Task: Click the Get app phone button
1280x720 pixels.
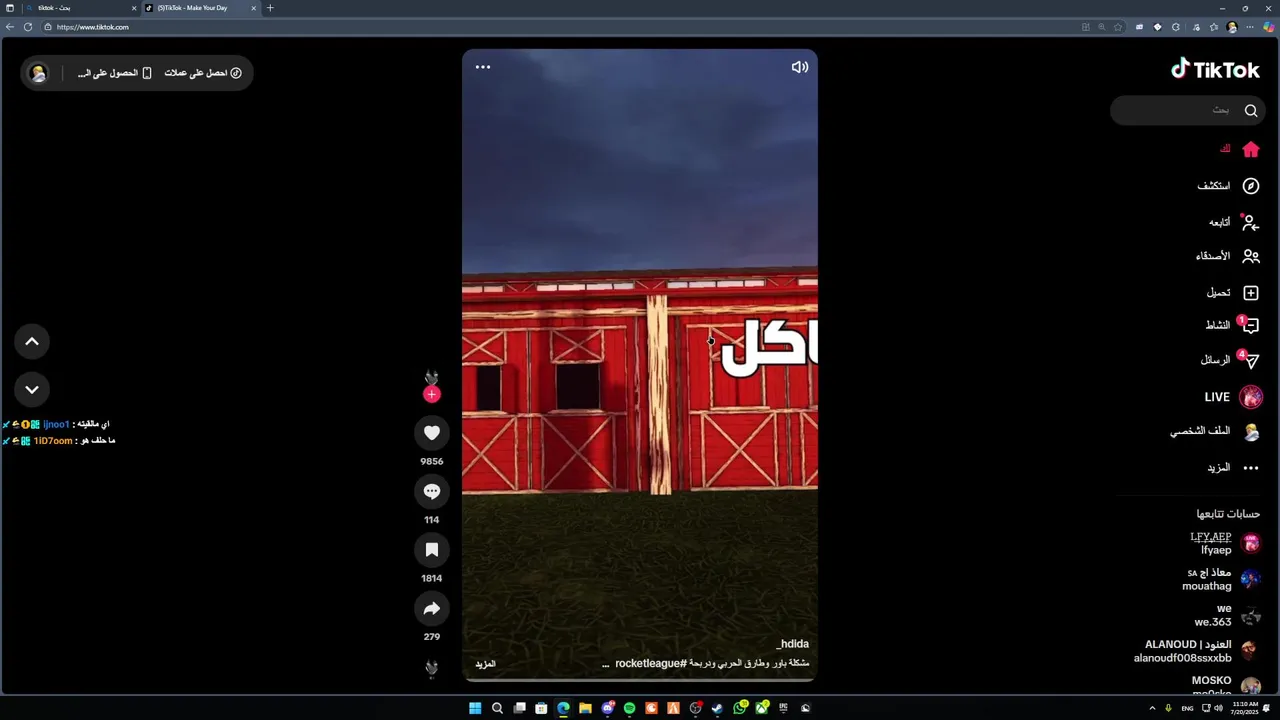Action: [x=114, y=73]
